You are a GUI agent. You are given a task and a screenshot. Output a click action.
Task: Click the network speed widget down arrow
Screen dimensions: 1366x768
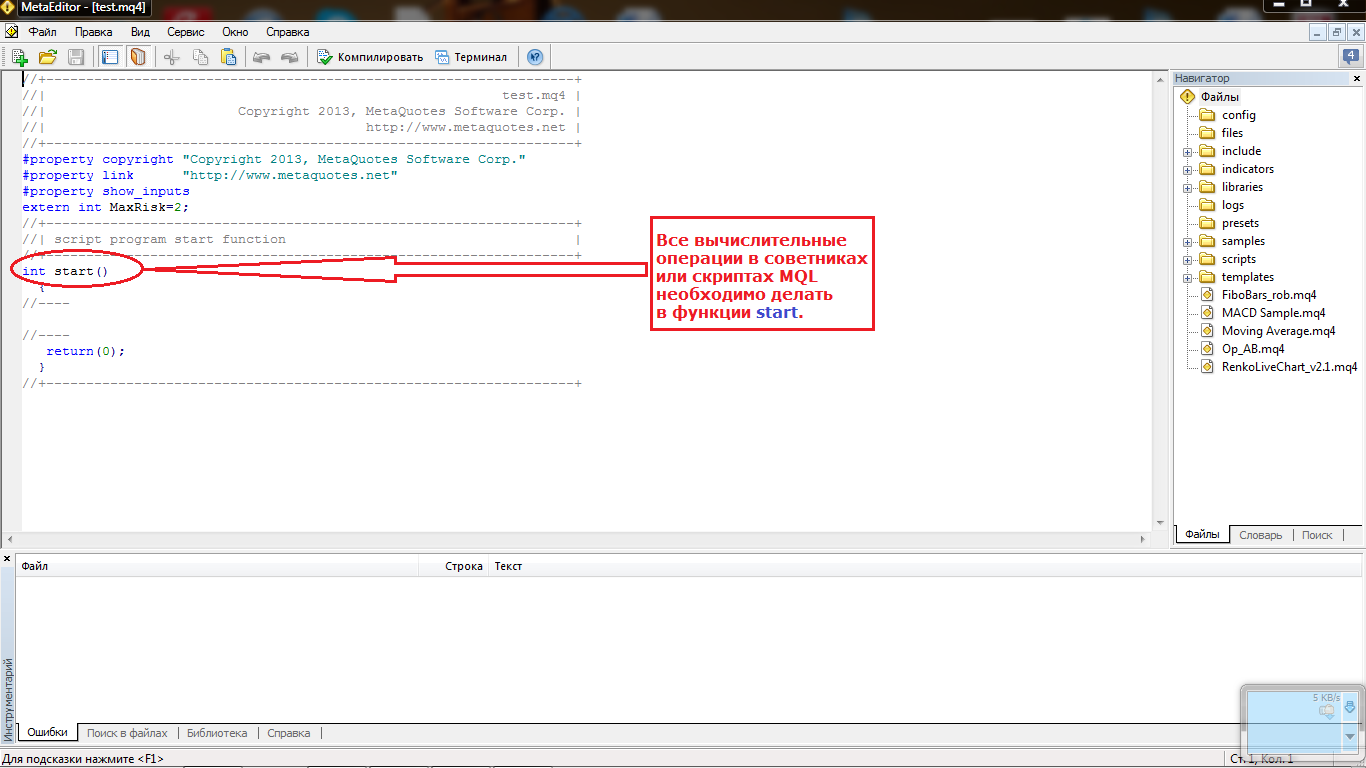click(x=1349, y=736)
